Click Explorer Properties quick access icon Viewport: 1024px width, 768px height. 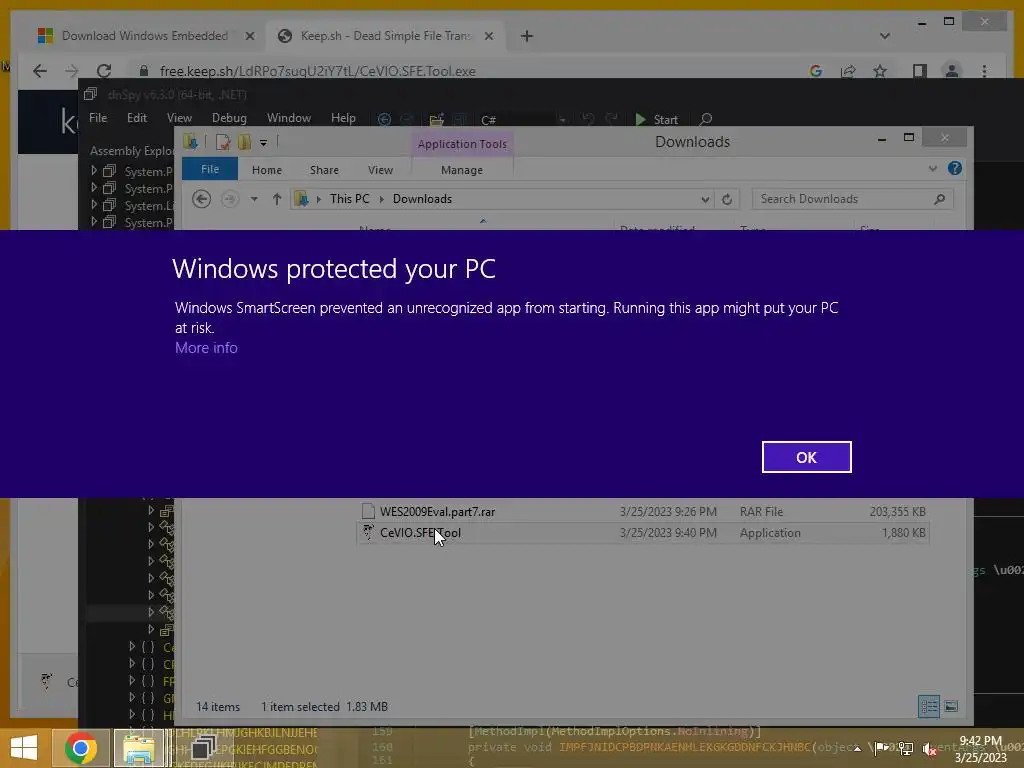pos(223,142)
